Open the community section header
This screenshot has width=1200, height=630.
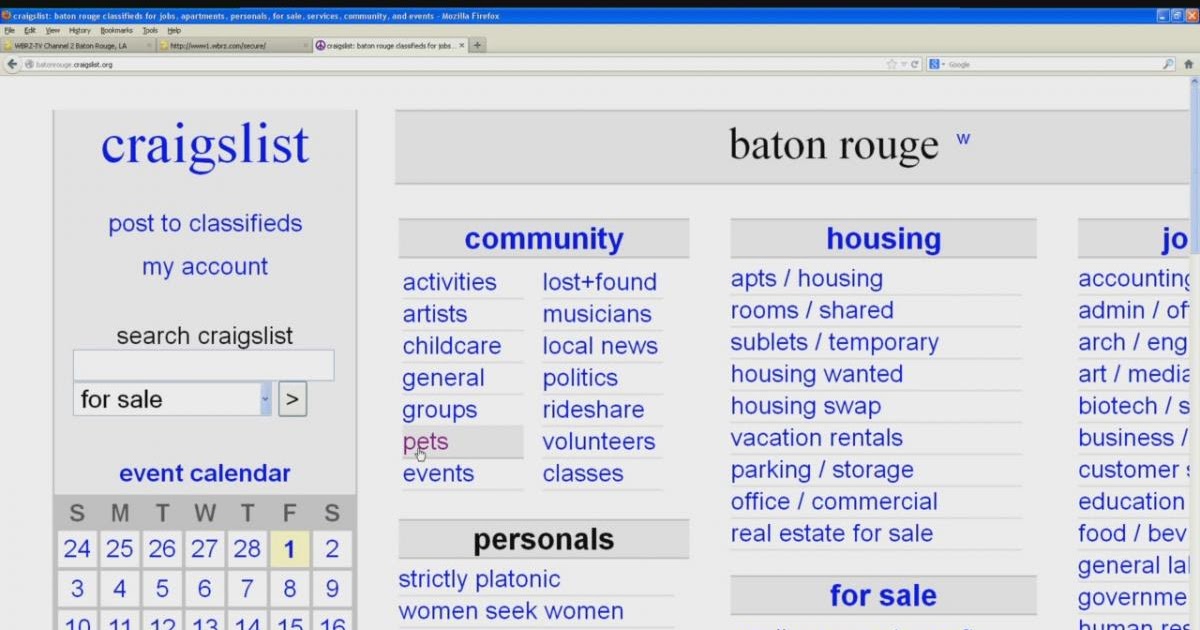coord(544,239)
